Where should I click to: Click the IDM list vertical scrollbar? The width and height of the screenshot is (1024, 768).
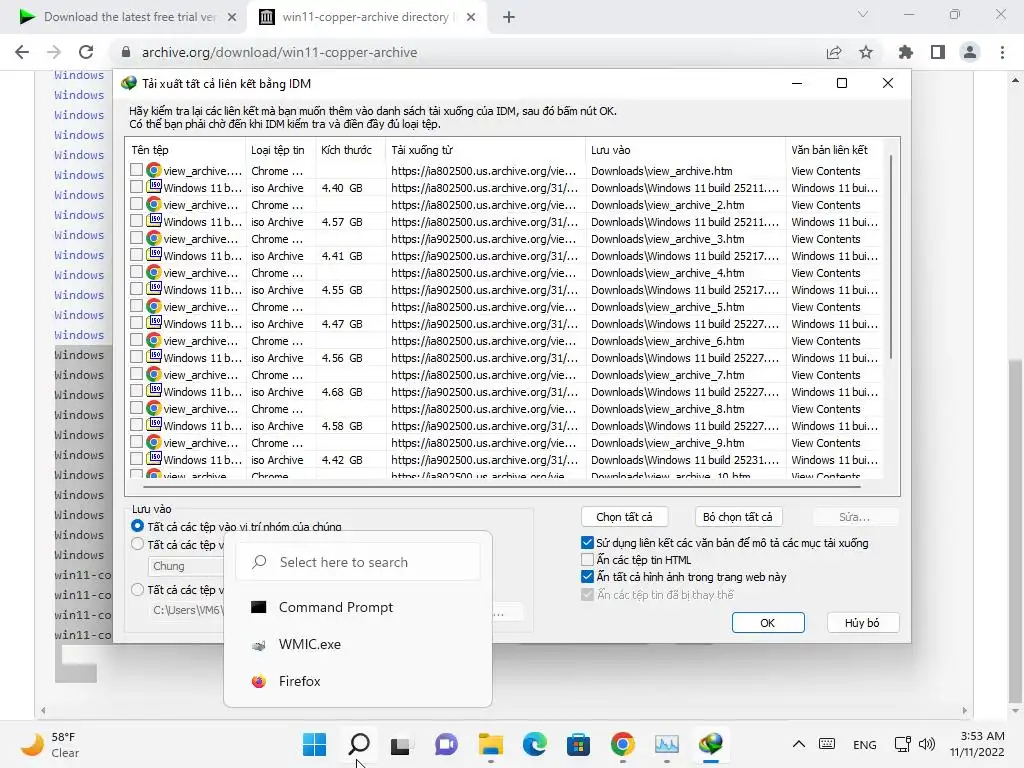point(891,258)
